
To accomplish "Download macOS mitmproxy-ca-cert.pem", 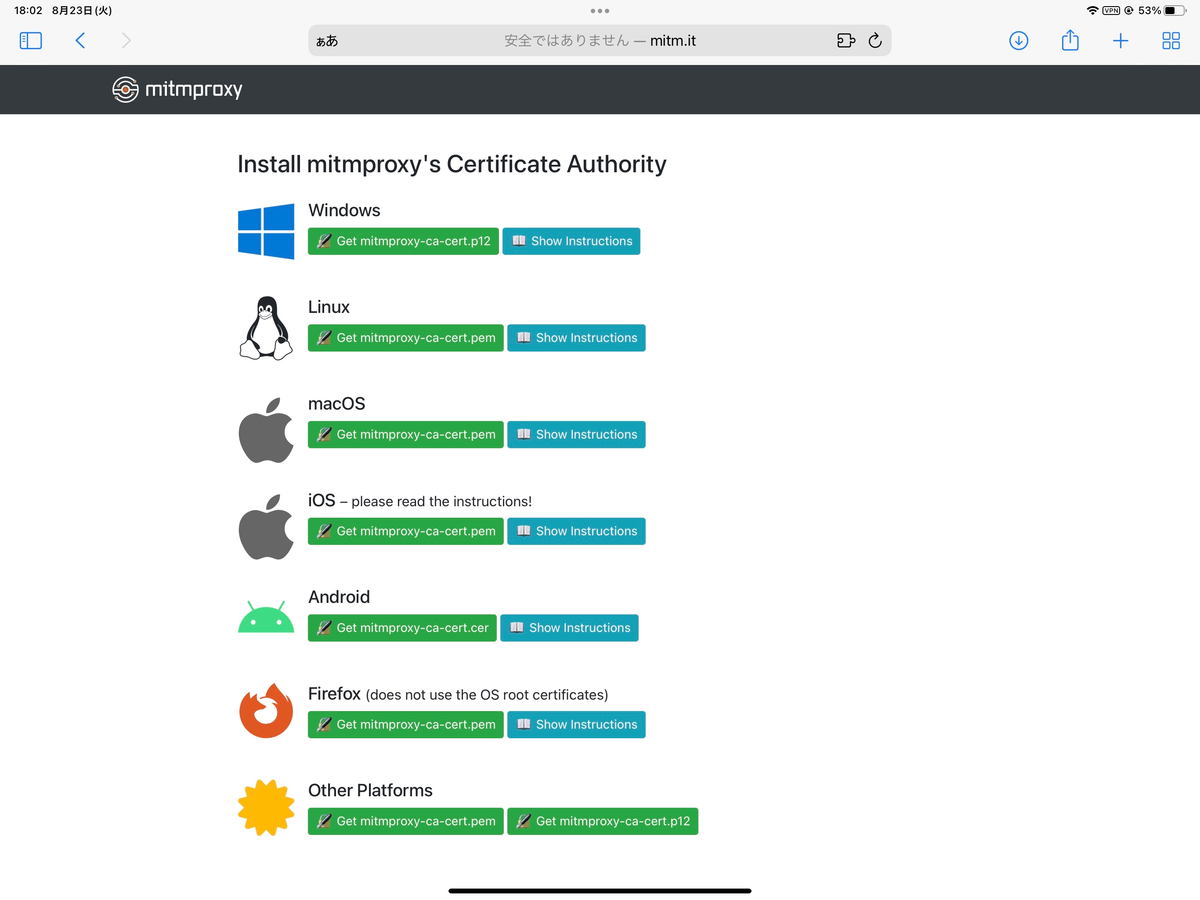I will pyautogui.click(x=406, y=435).
